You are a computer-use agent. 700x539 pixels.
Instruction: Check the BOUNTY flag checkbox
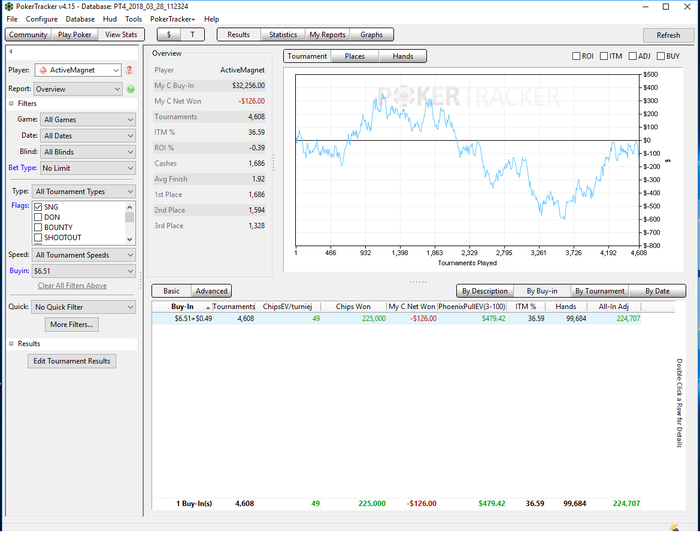pyautogui.click(x=38, y=227)
